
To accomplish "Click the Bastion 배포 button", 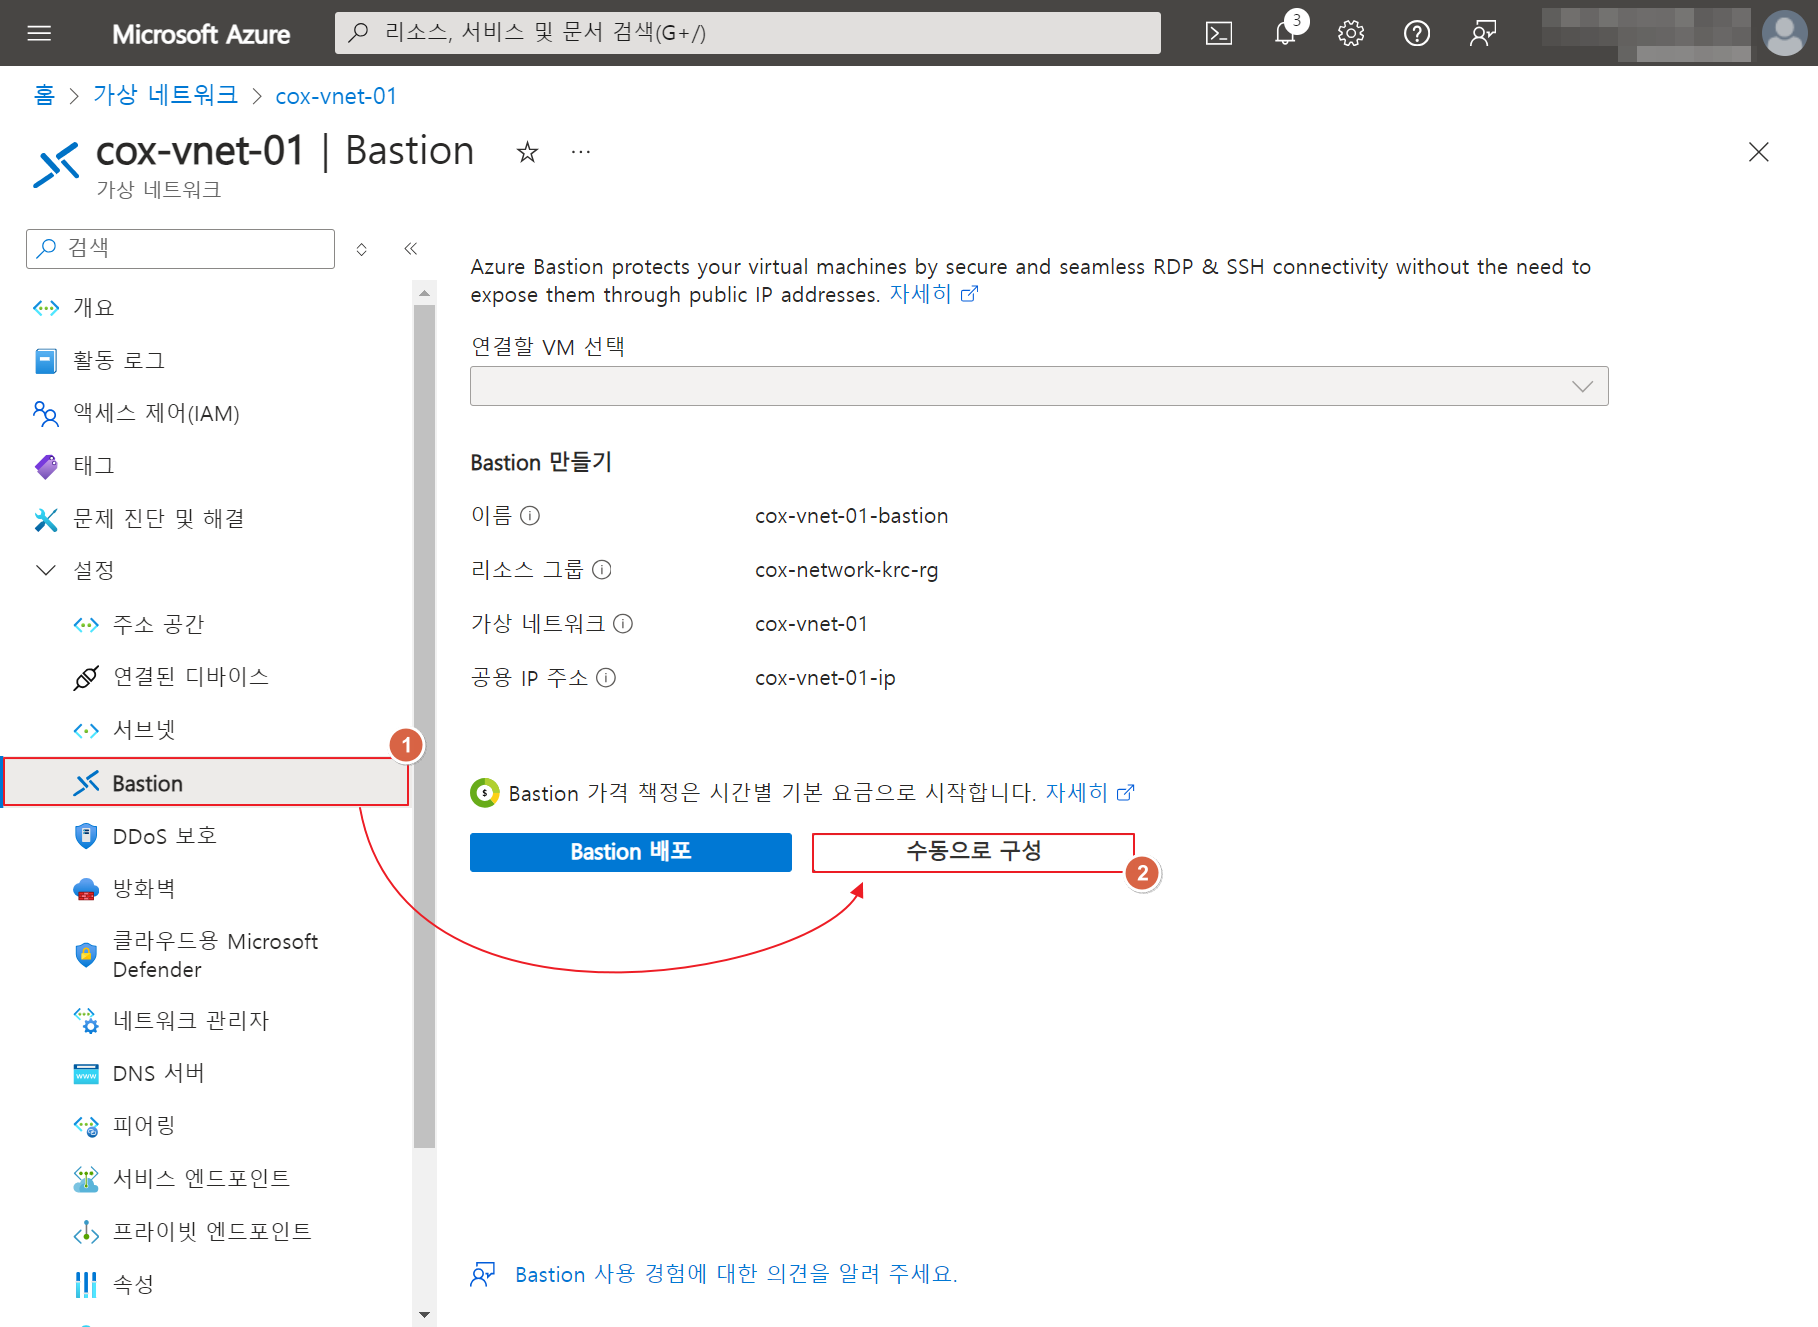I will 631,852.
